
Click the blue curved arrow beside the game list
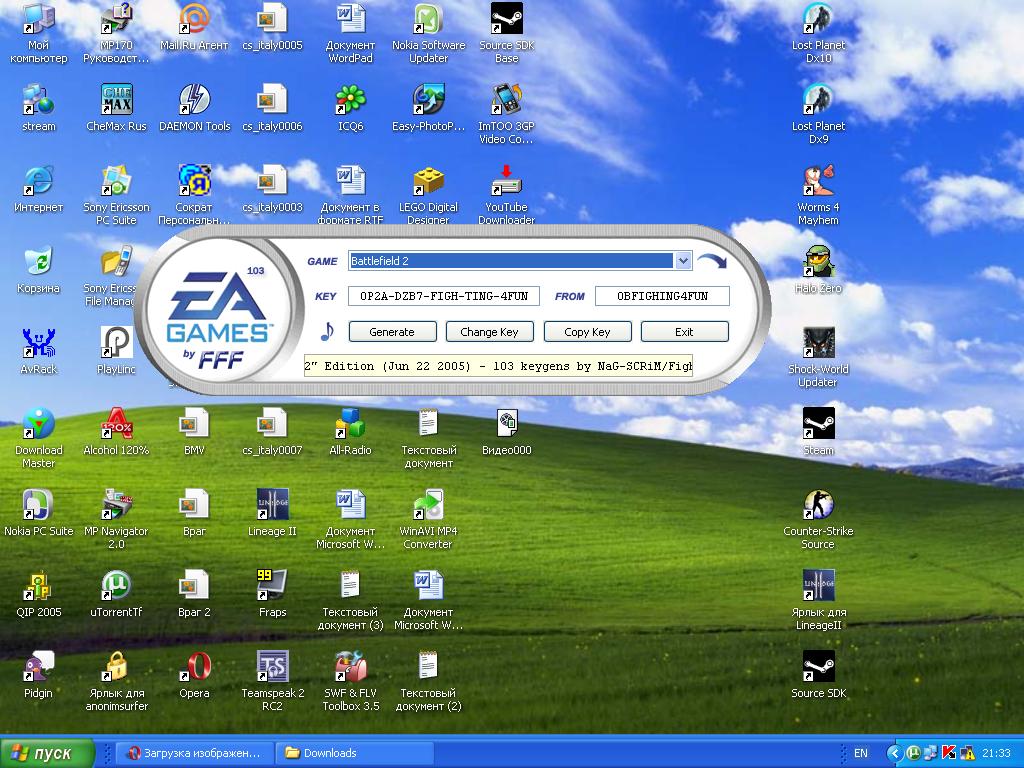pos(712,262)
